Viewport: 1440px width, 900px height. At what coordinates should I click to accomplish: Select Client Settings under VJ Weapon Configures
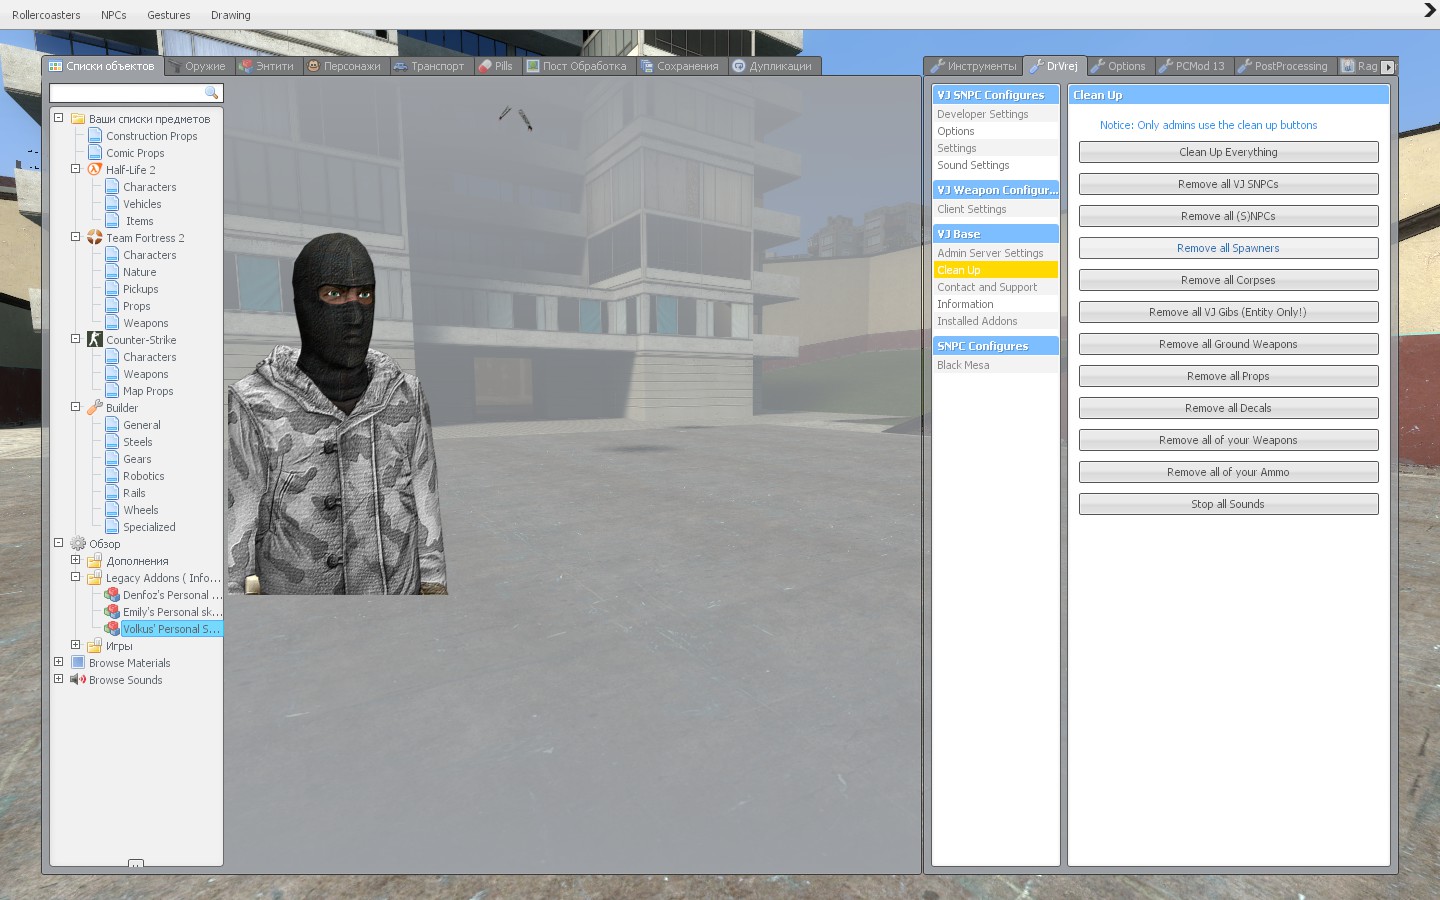click(x=995, y=209)
